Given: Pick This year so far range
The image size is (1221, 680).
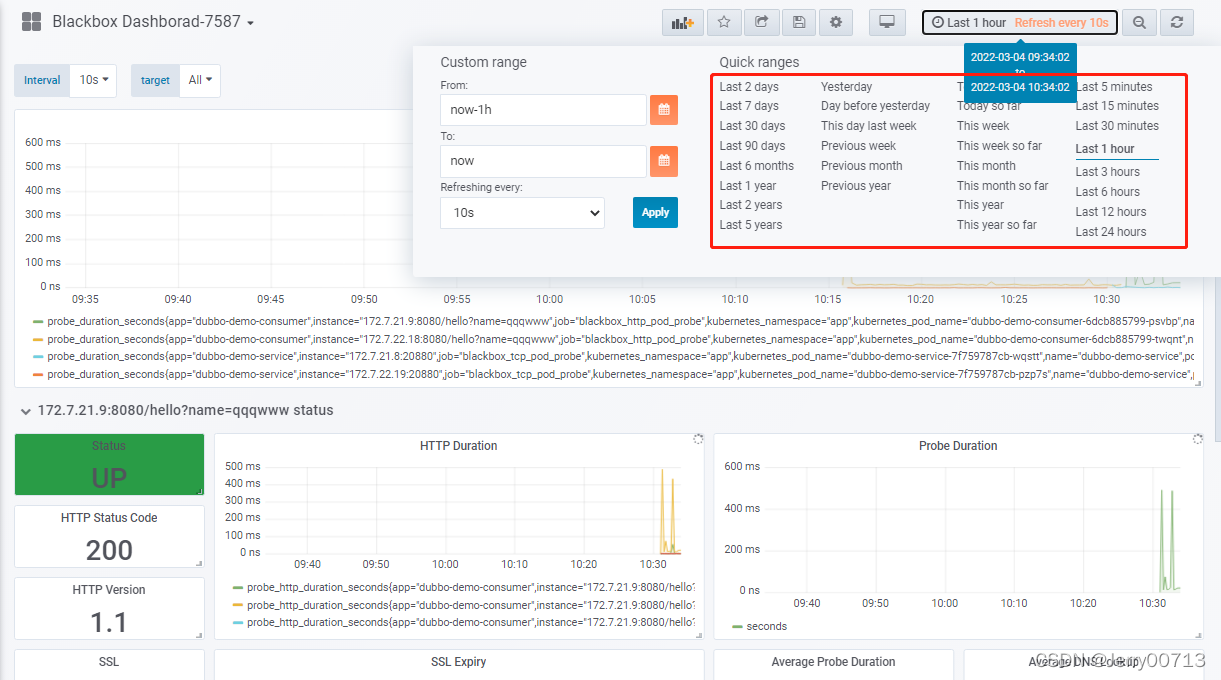Looking at the screenshot, I should pyautogui.click(x=997, y=225).
